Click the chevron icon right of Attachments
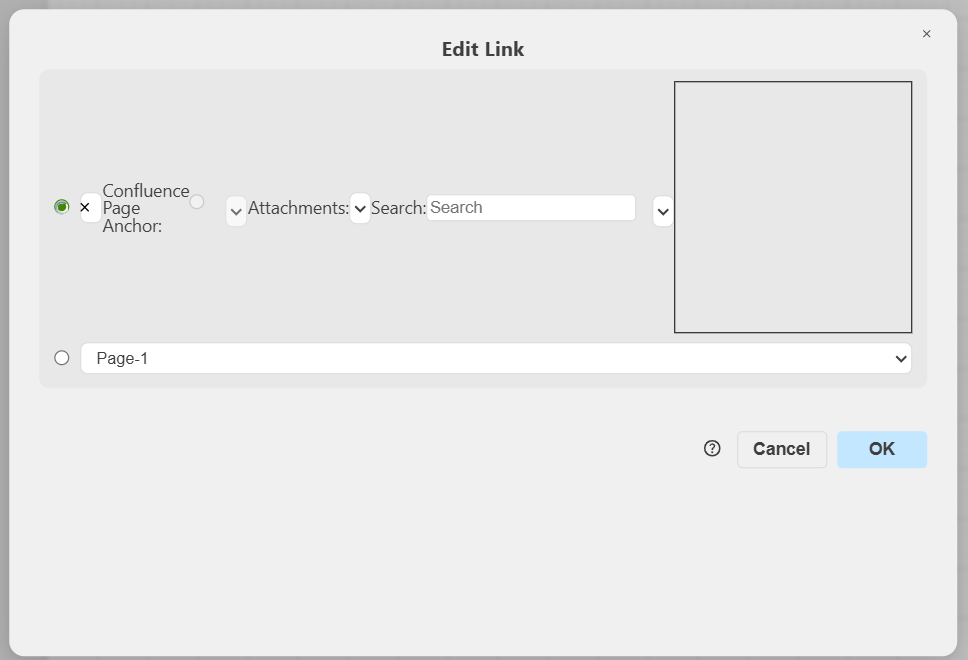 360,208
